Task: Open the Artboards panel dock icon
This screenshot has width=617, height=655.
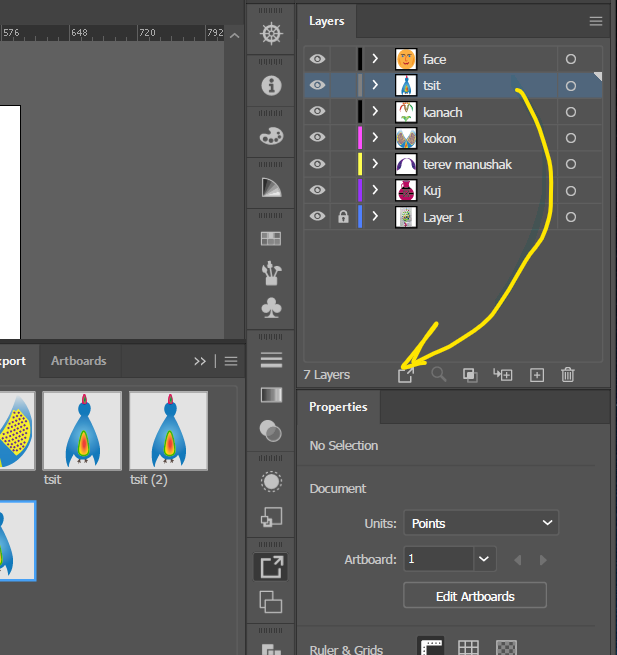Action: (271, 602)
